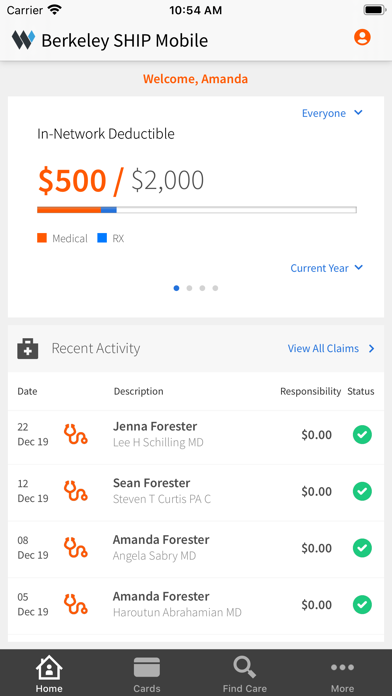Tap green status check on Jenna Forester row
This screenshot has height=696, width=392.
point(362,434)
